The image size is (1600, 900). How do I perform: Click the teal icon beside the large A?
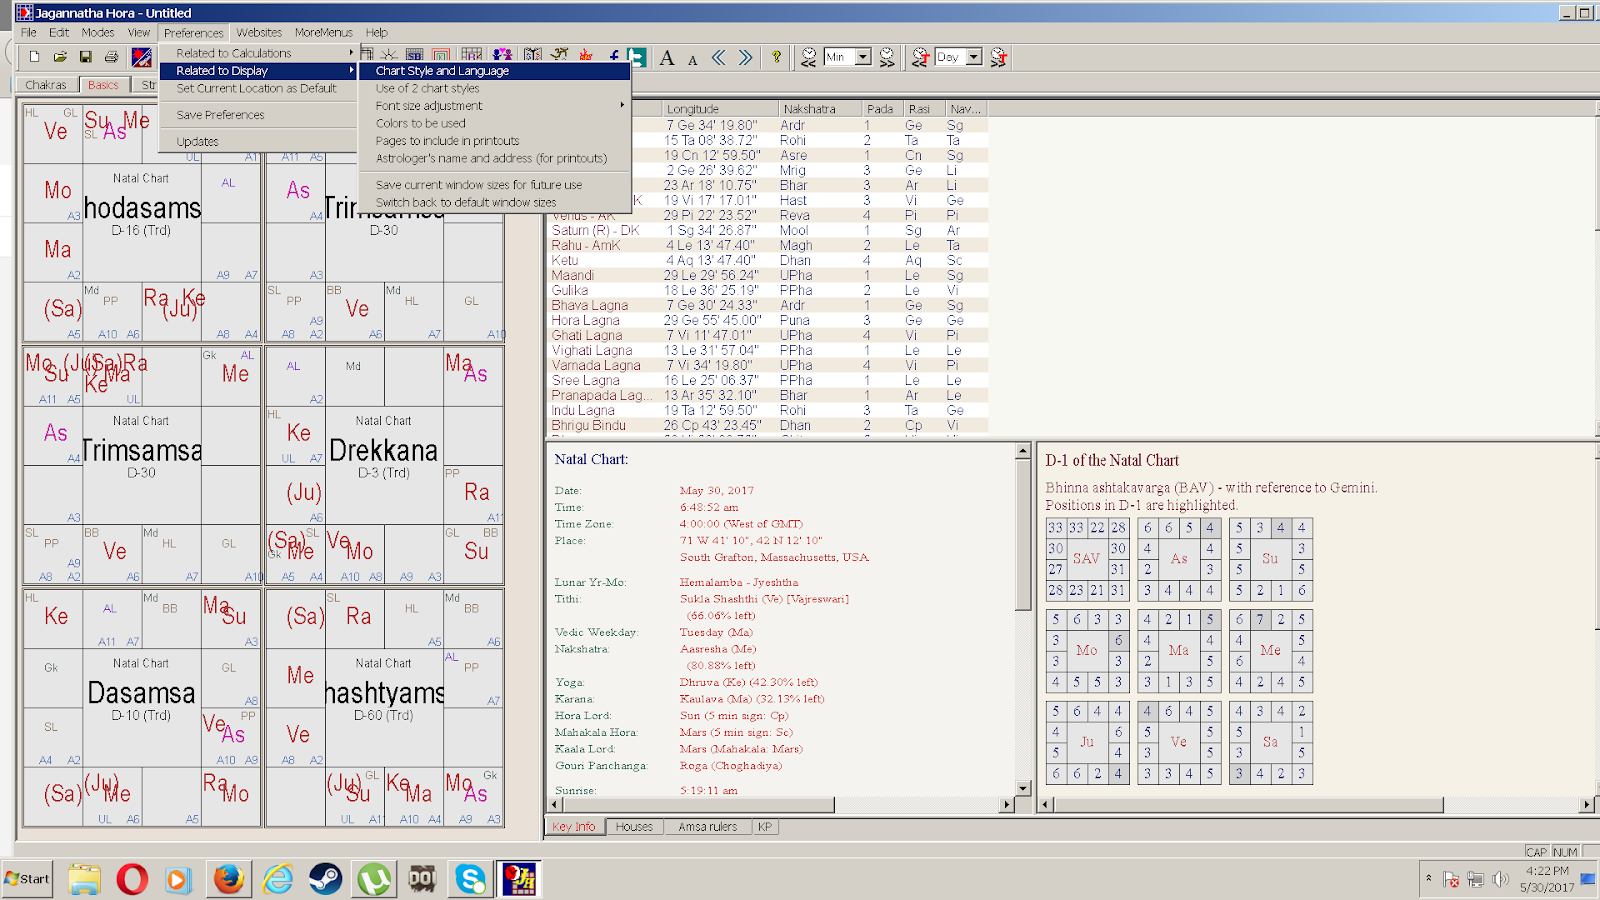[x=637, y=58]
